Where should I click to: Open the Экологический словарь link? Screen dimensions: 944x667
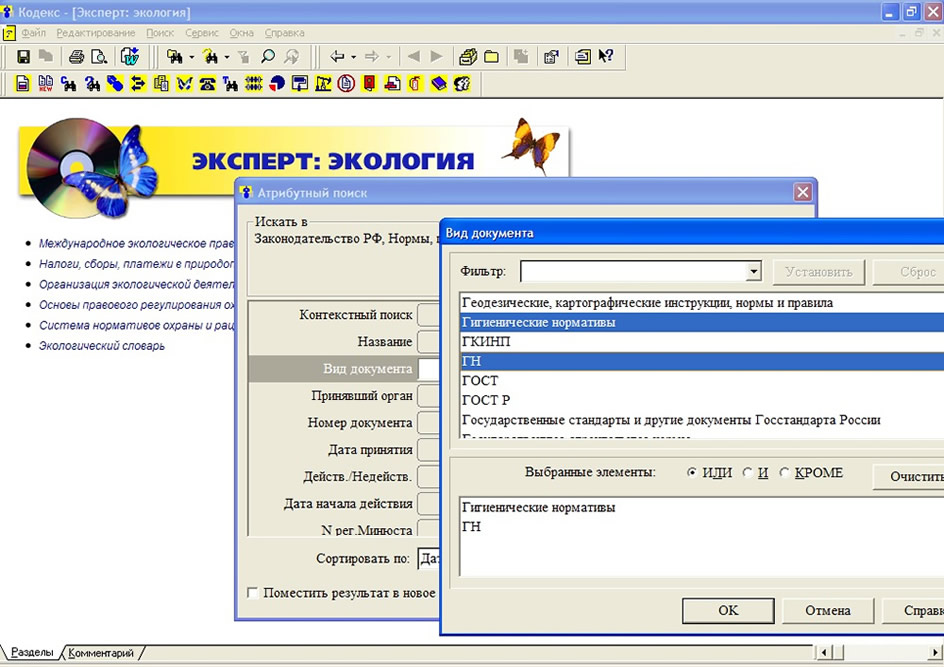[x=102, y=346]
